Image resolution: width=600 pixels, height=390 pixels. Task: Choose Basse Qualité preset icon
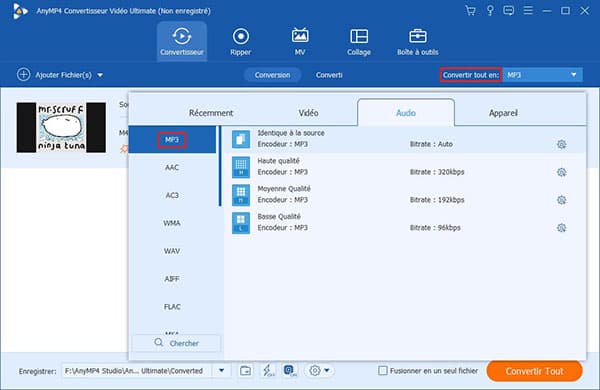pos(241,223)
